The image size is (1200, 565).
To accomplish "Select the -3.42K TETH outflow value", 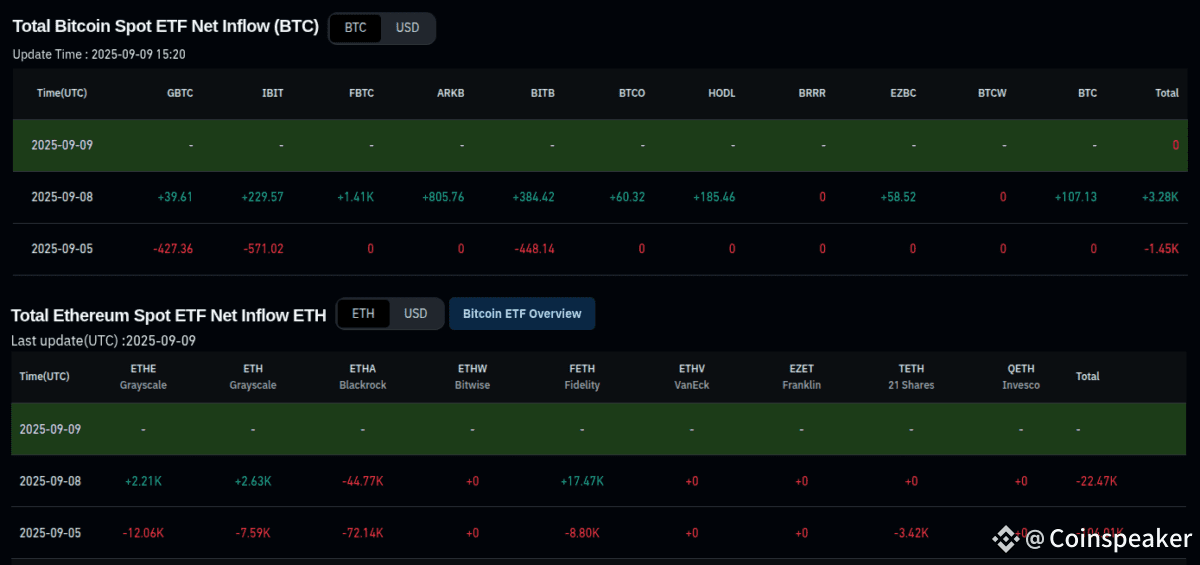I will tap(911, 533).
